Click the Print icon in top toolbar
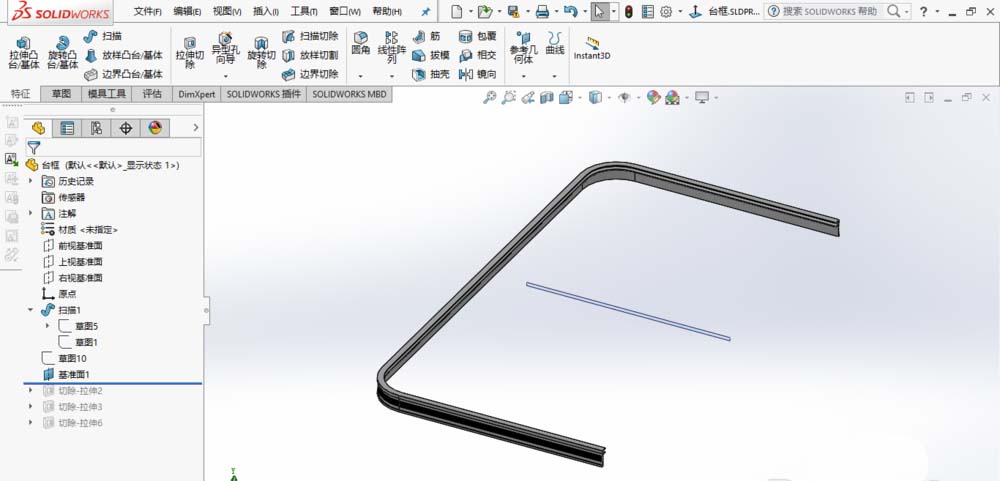This screenshot has height=481, width=1000. pyautogui.click(x=542, y=11)
